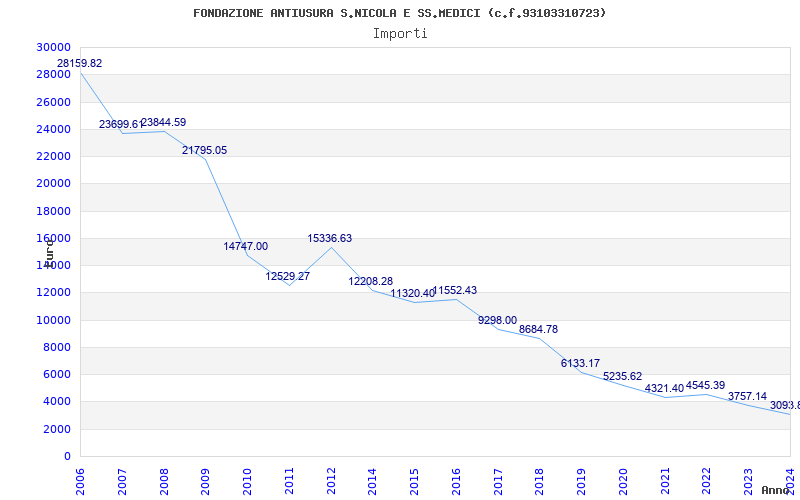Select data label 23844.59

click(163, 122)
